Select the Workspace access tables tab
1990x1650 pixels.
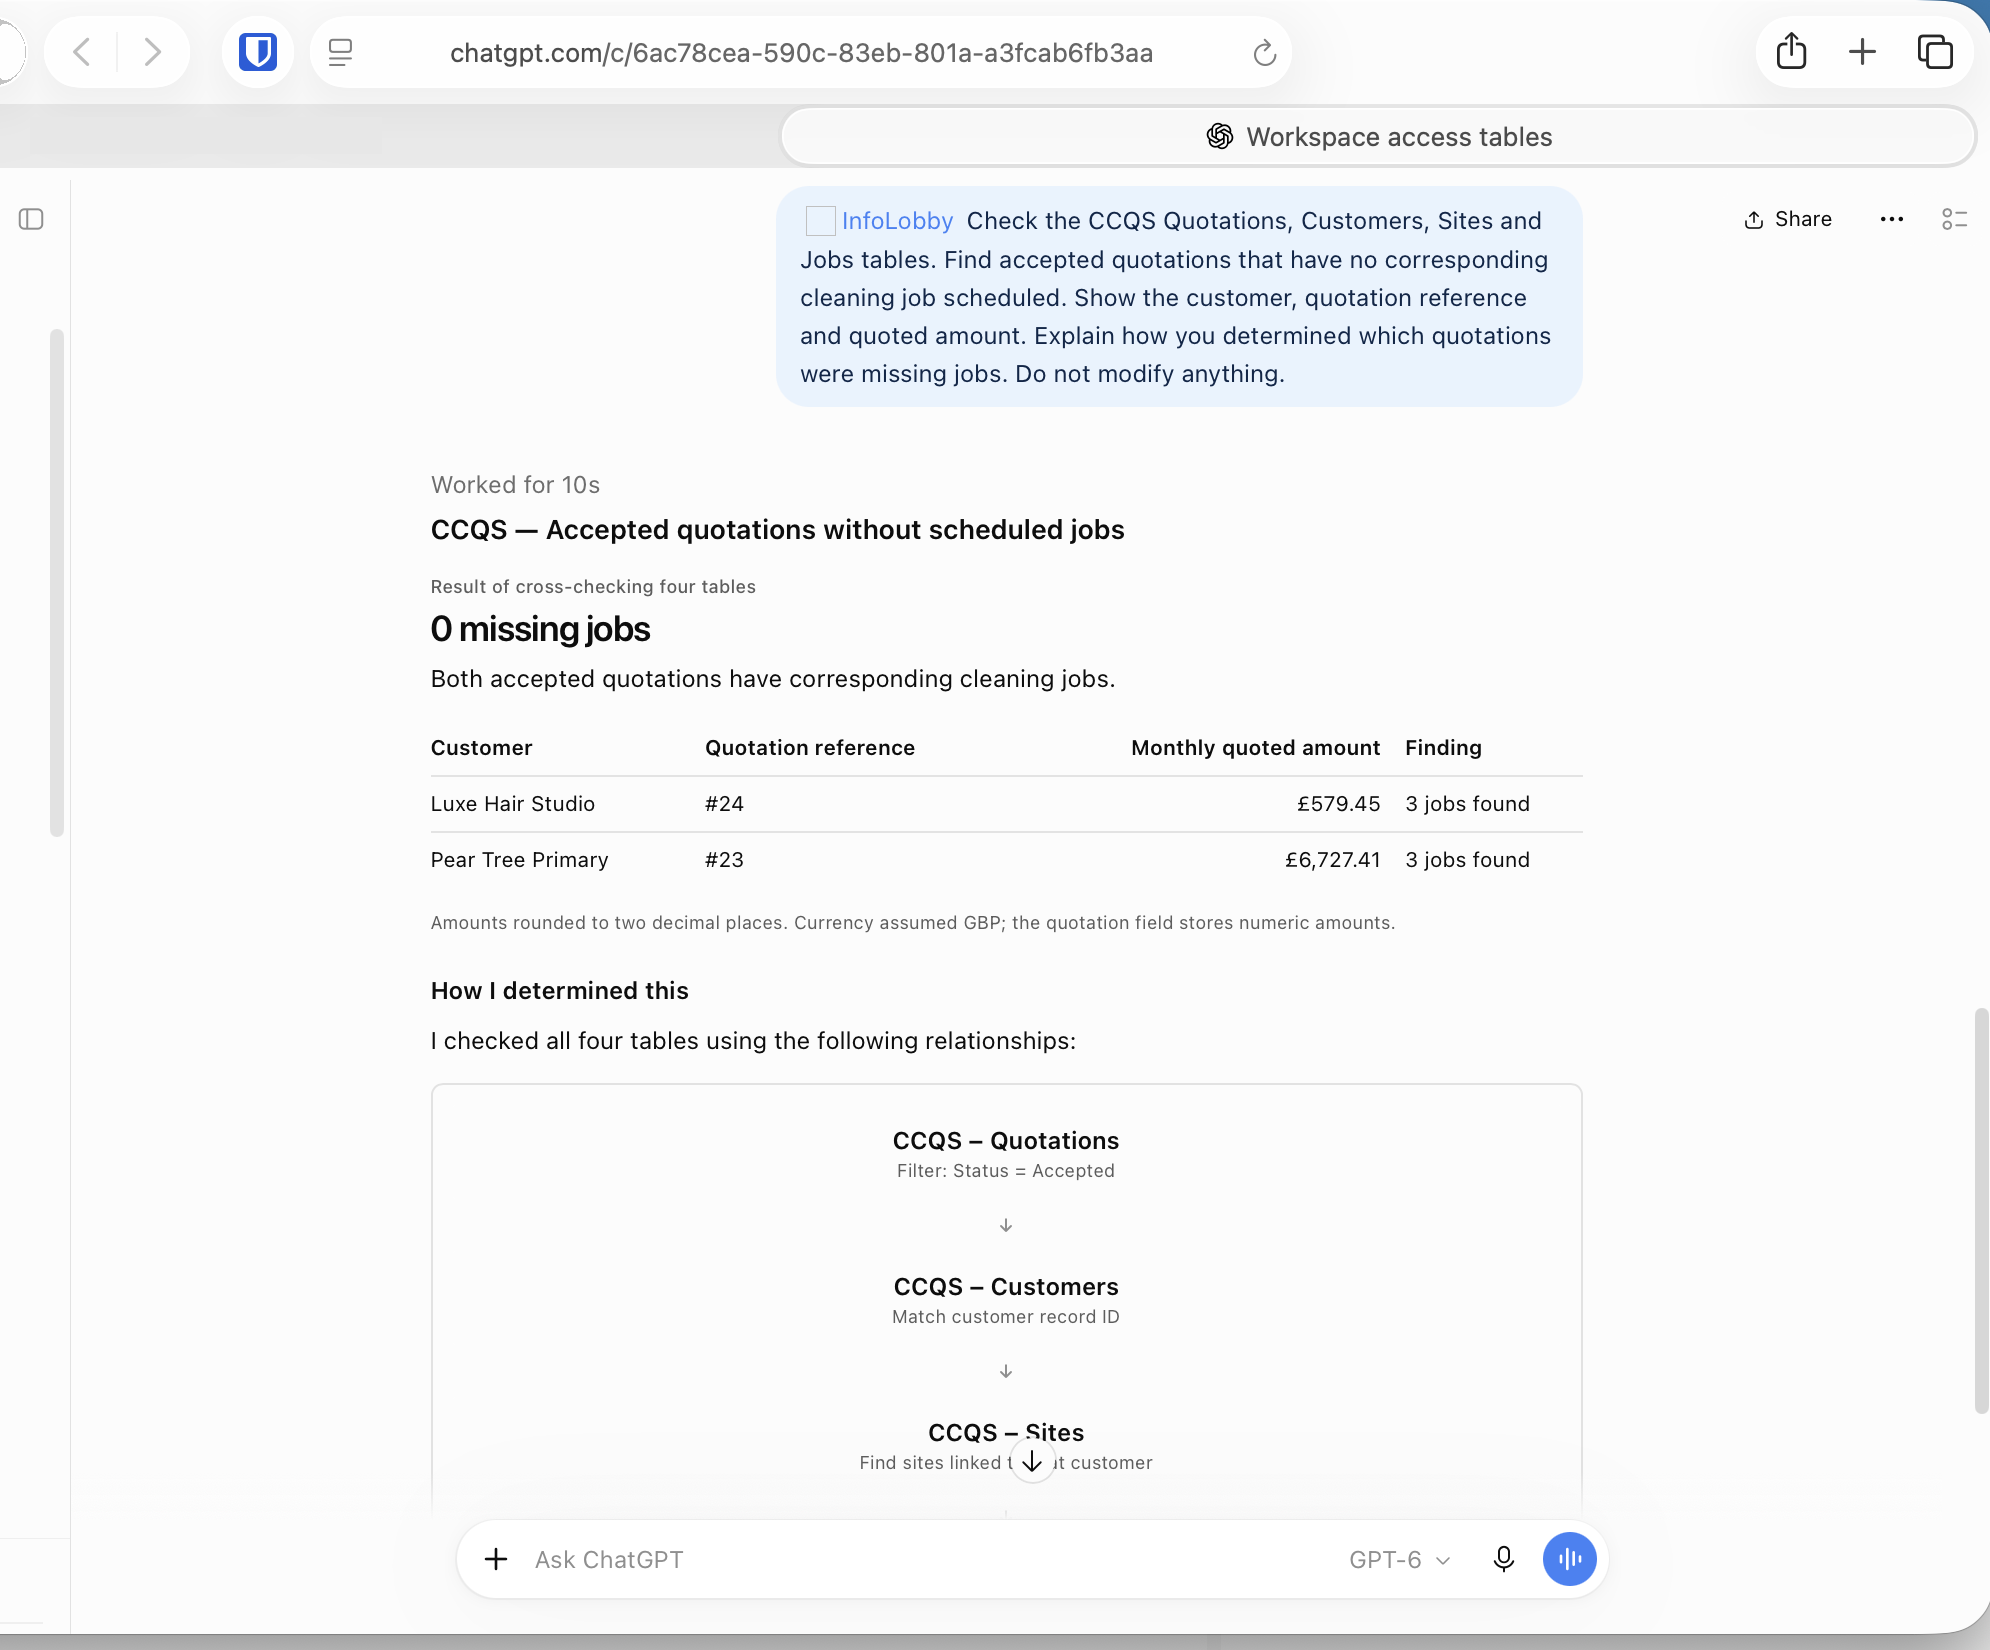click(1378, 137)
